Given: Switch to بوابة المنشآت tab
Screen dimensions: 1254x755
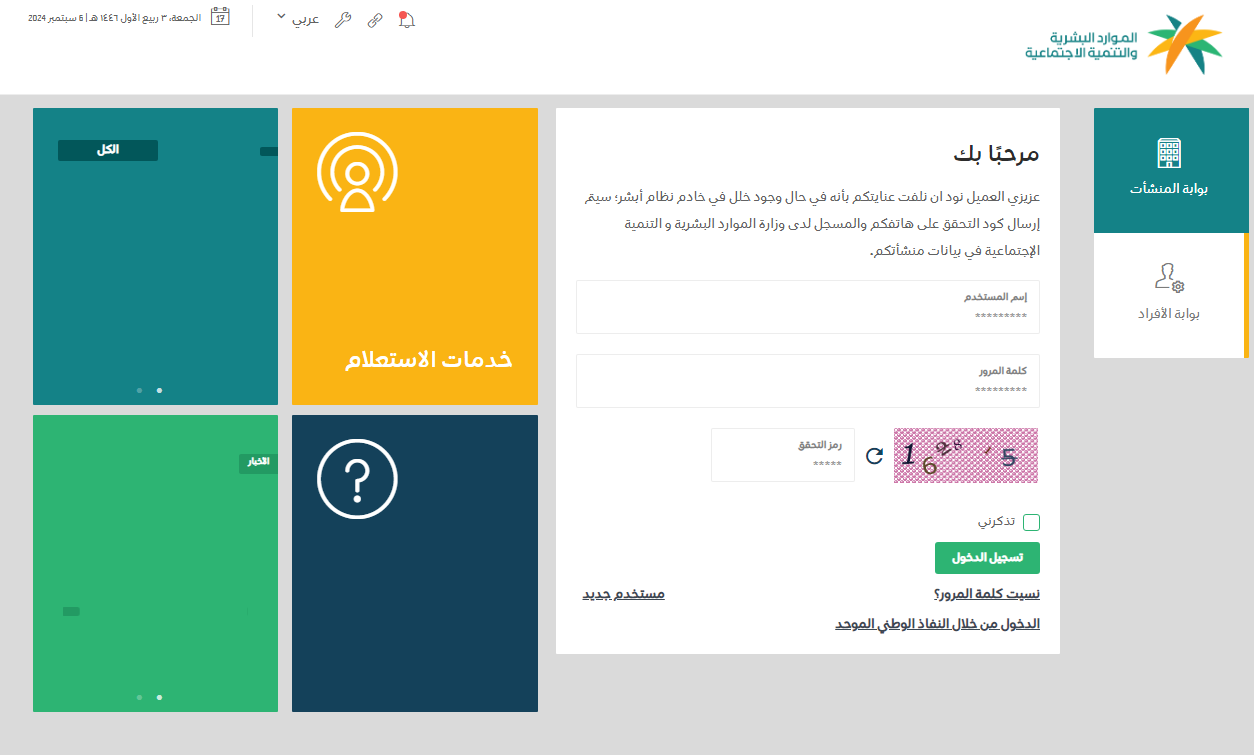Looking at the screenshot, I should [x=1169, y=170].
